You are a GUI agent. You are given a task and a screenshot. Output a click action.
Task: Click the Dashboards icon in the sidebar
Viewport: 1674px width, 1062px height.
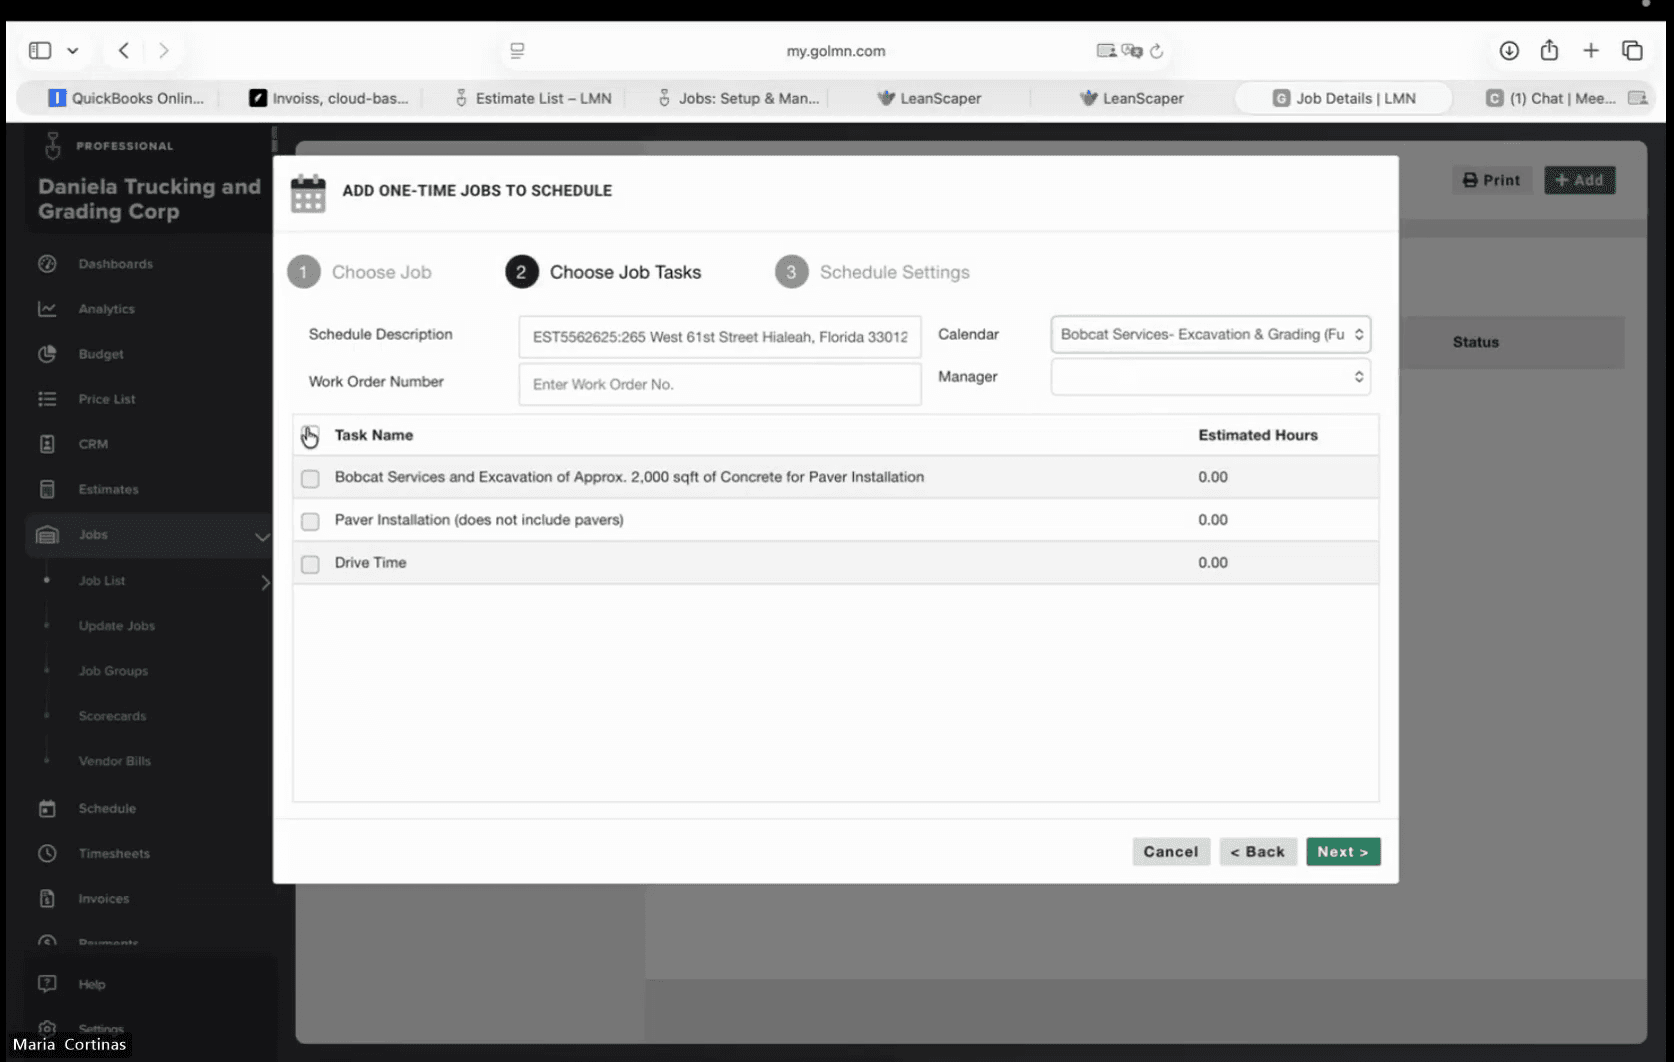point(47,264)
